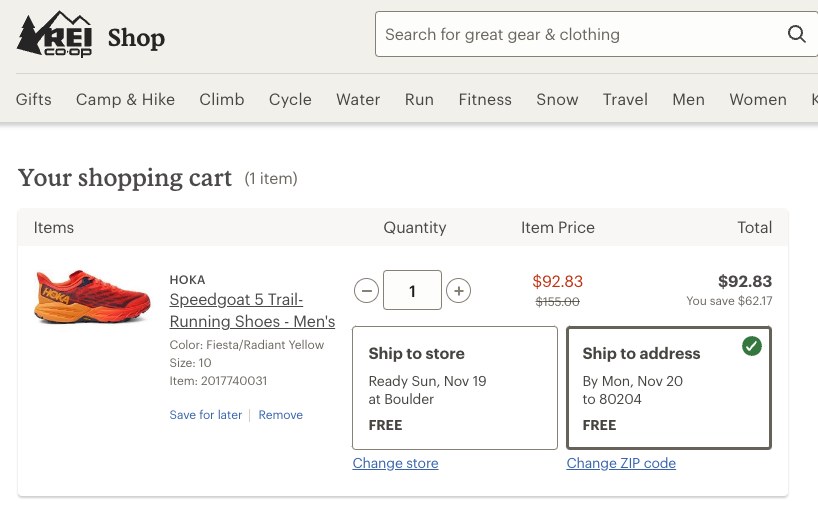This screenshot has height=514, width=818.
Task: Open the Men menu
Action: (688, 99)
